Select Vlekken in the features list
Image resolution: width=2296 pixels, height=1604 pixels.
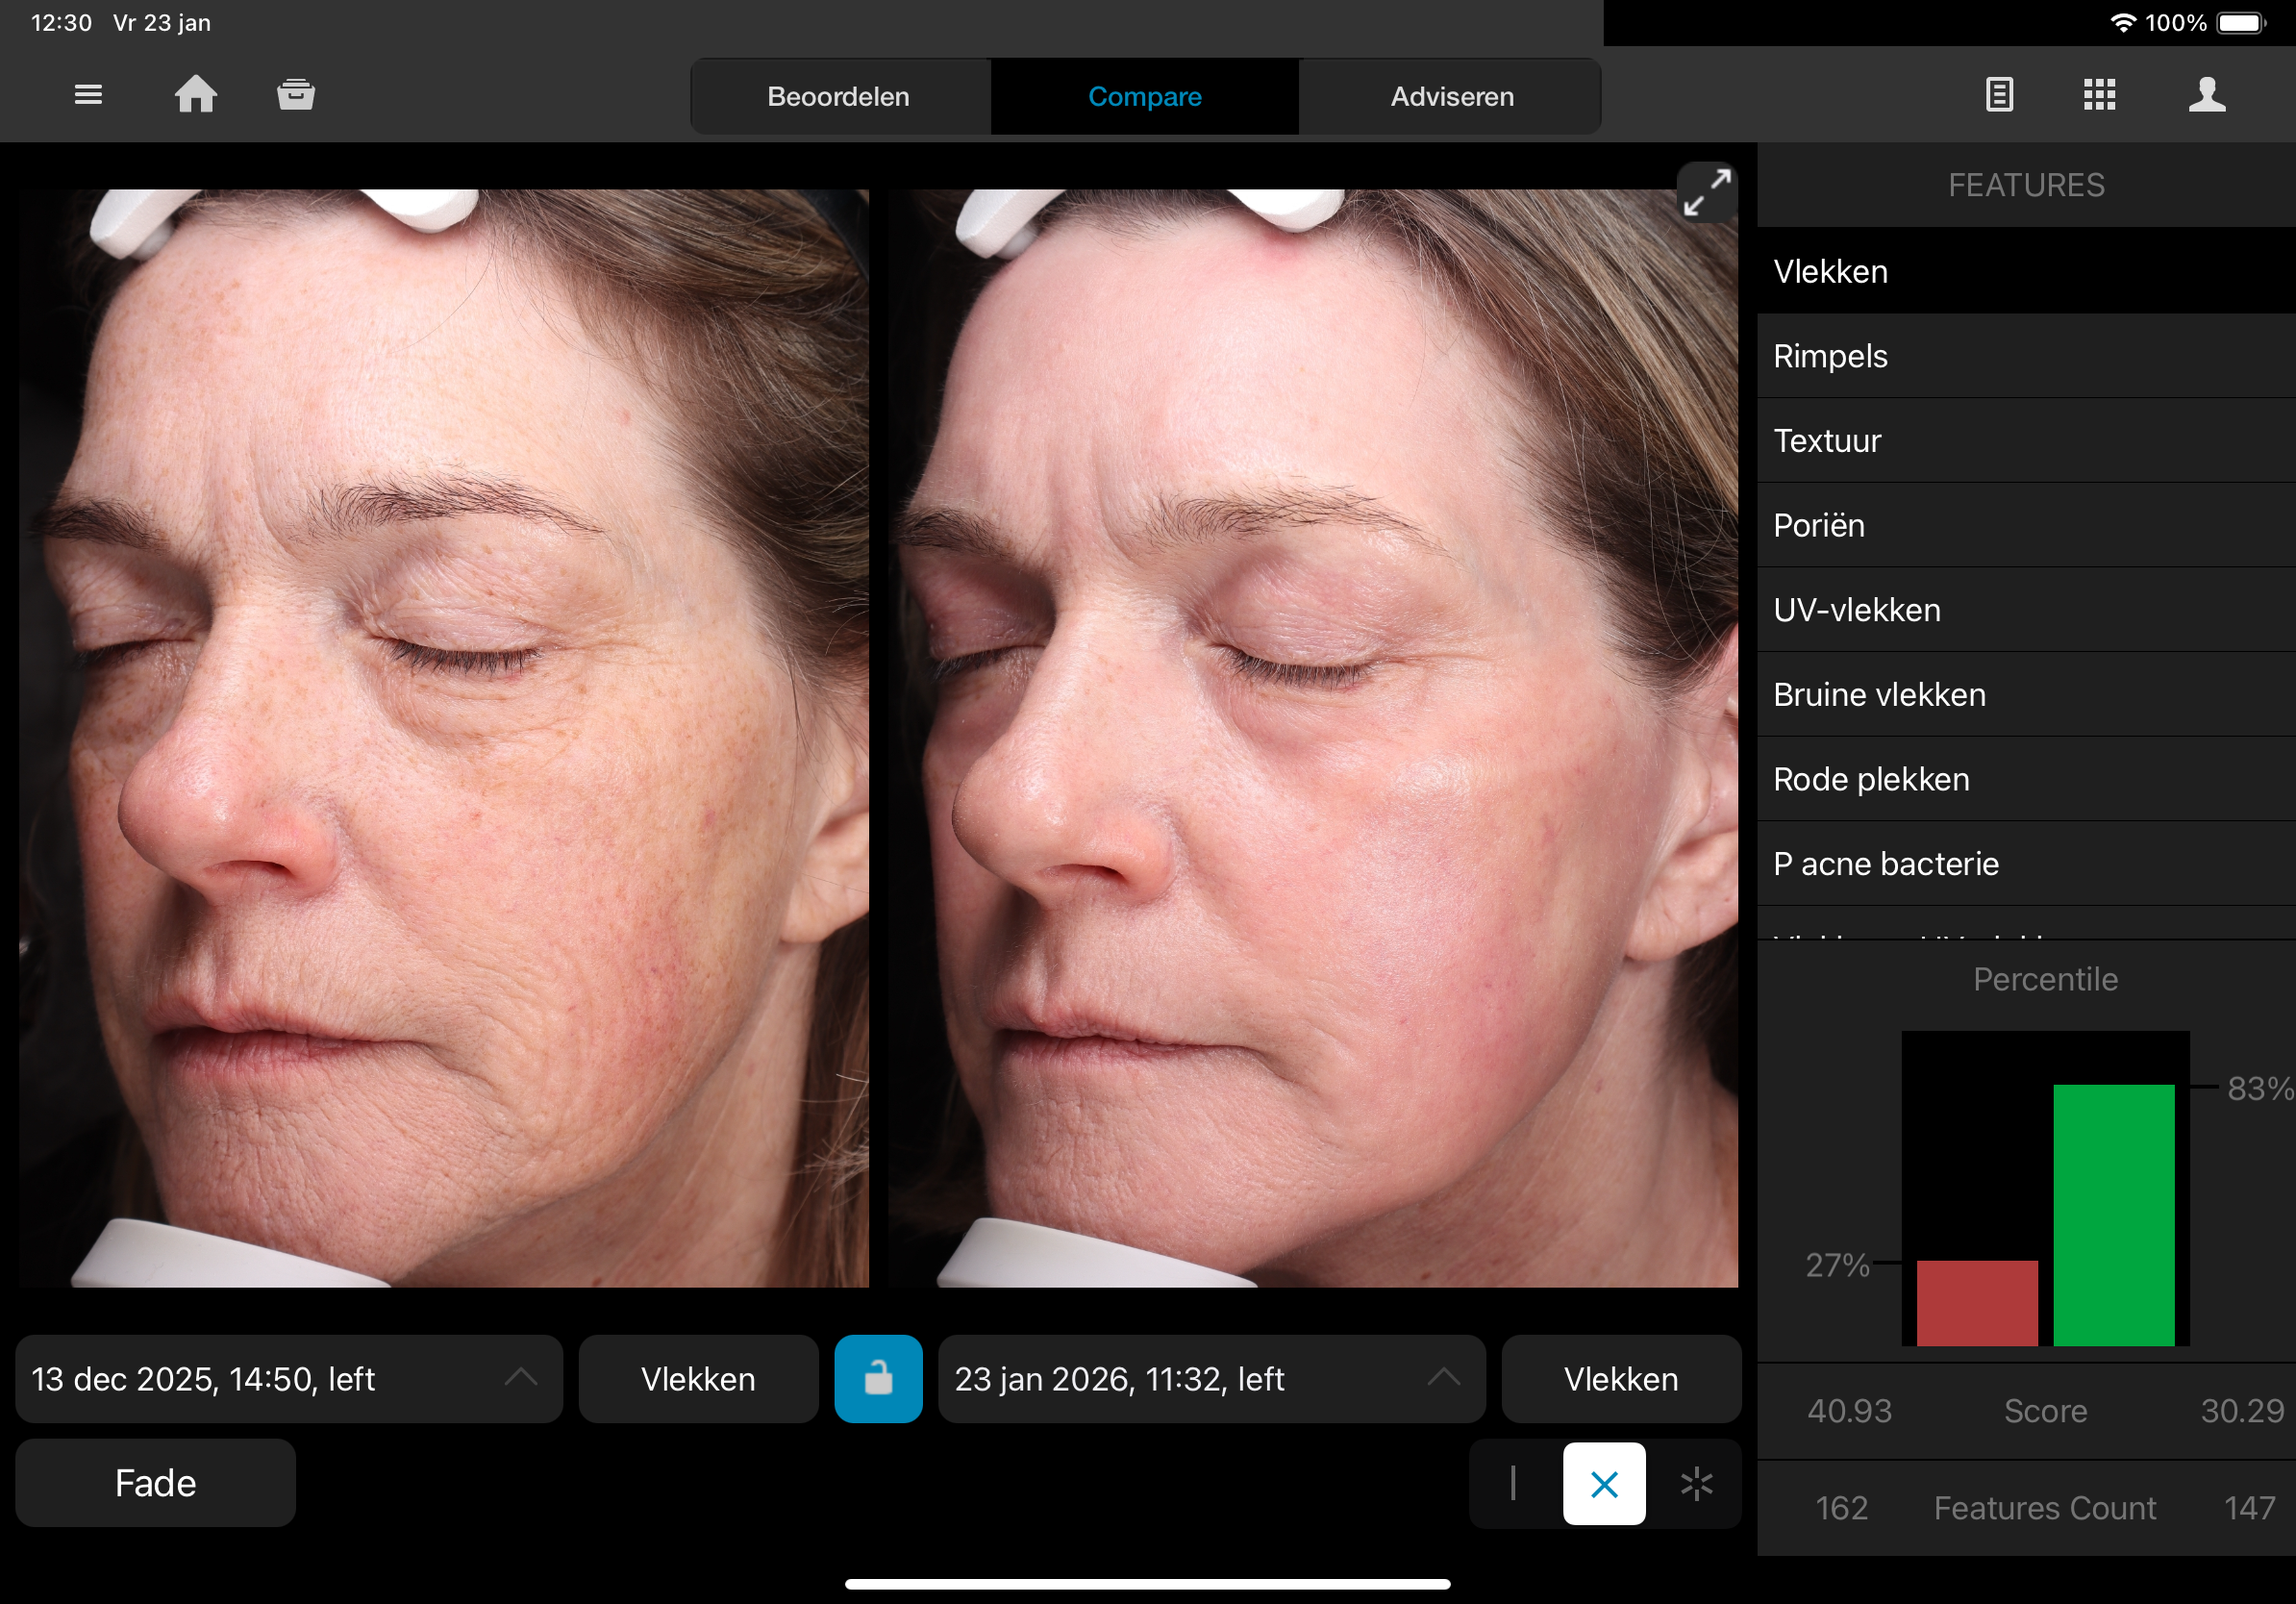2026,271
